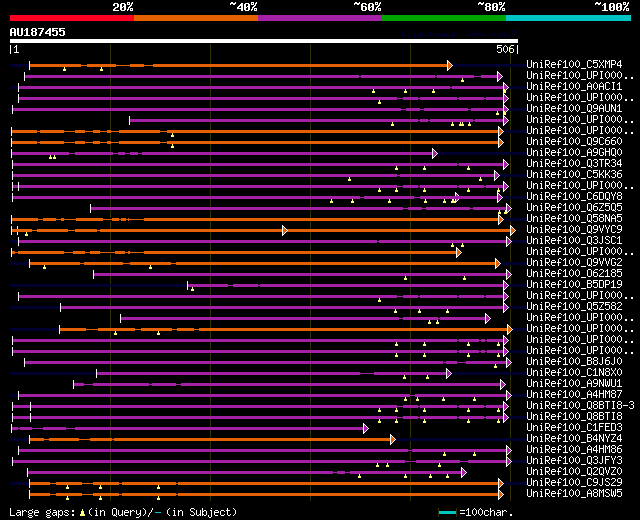Open hit UniRef100_A0ACI1

tap(574, 87)
